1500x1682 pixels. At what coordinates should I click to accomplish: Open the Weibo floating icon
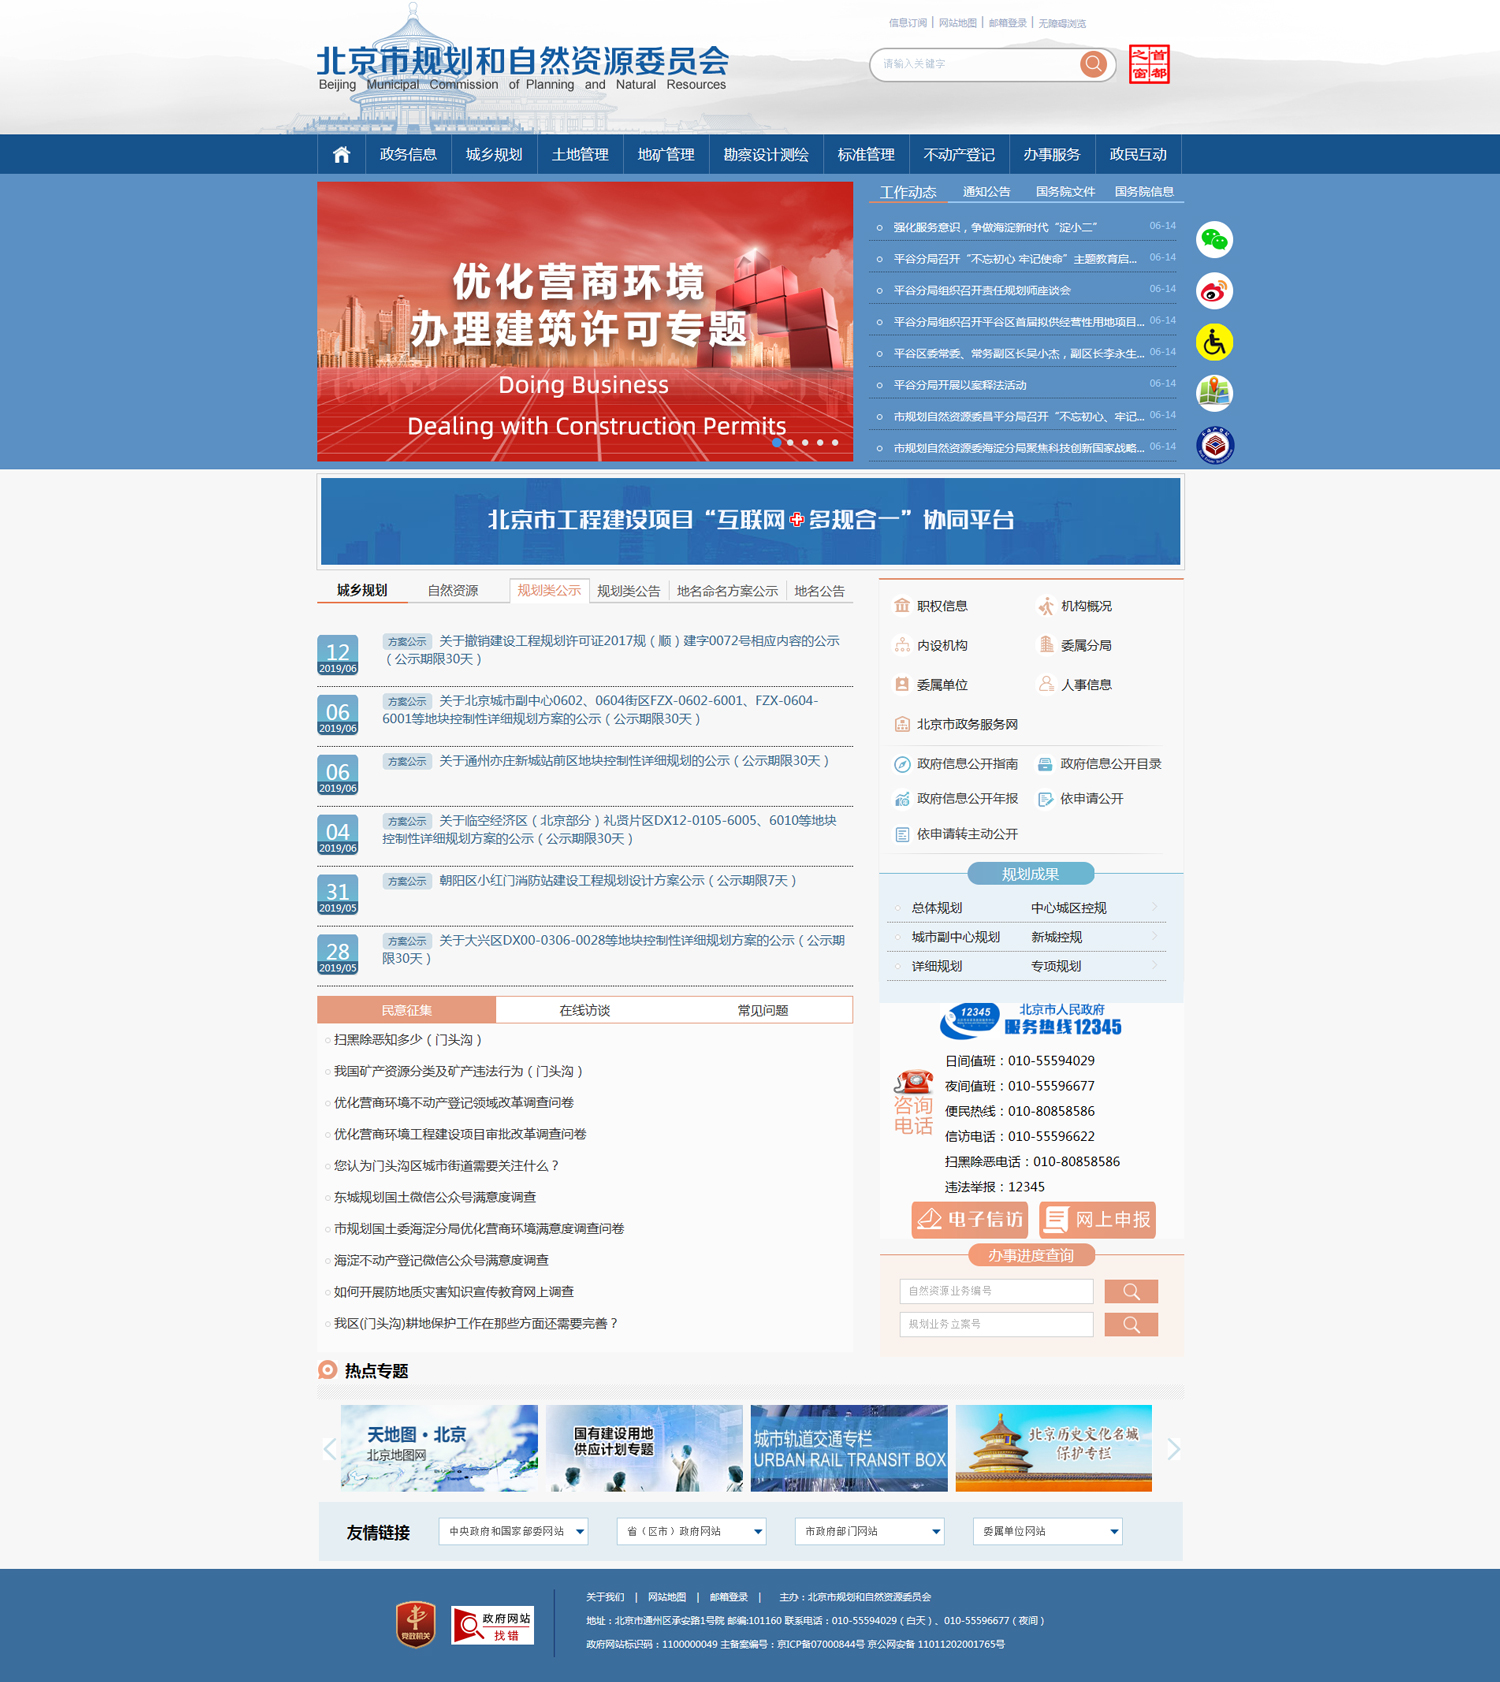(x=1215, y=291)
